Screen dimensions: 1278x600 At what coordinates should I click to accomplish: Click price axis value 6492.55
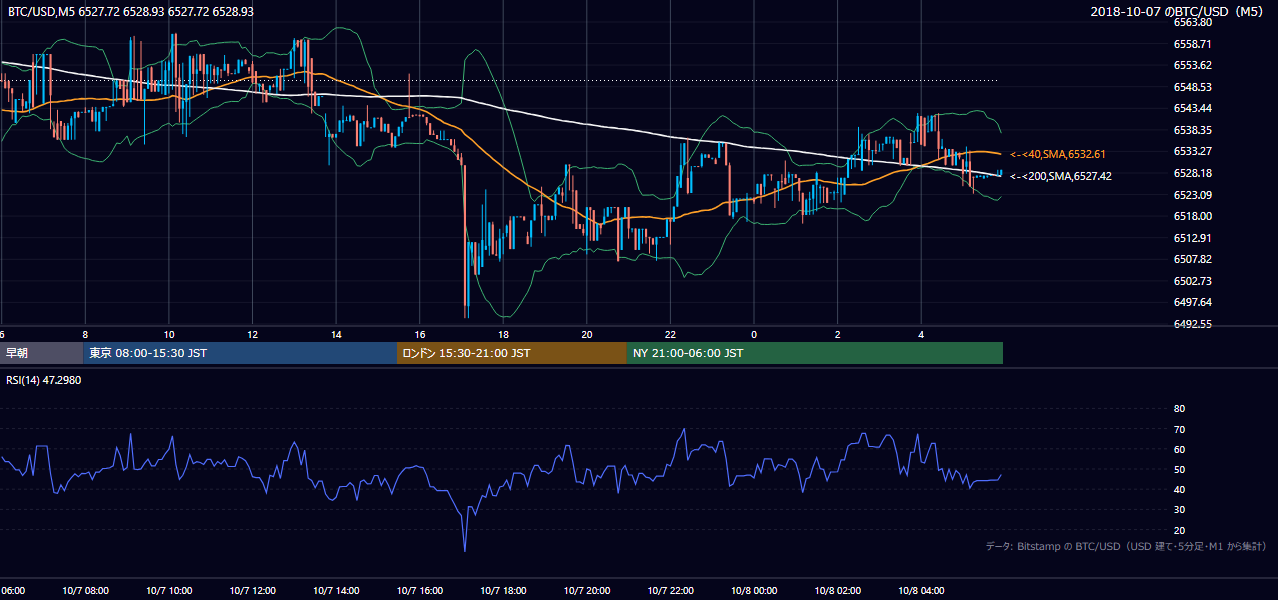(1192, 324)
